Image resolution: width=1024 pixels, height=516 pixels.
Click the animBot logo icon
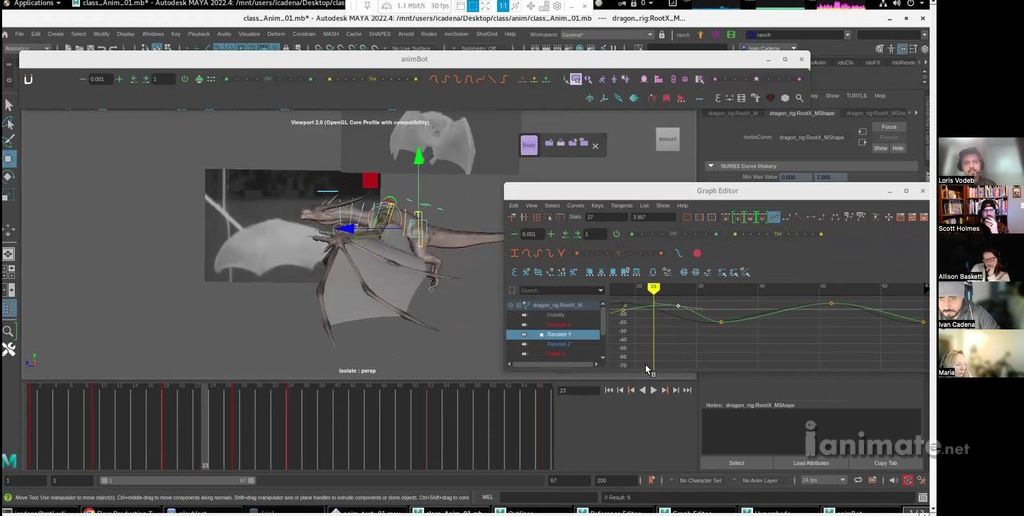pyautogui.click(x=28, y=79)
